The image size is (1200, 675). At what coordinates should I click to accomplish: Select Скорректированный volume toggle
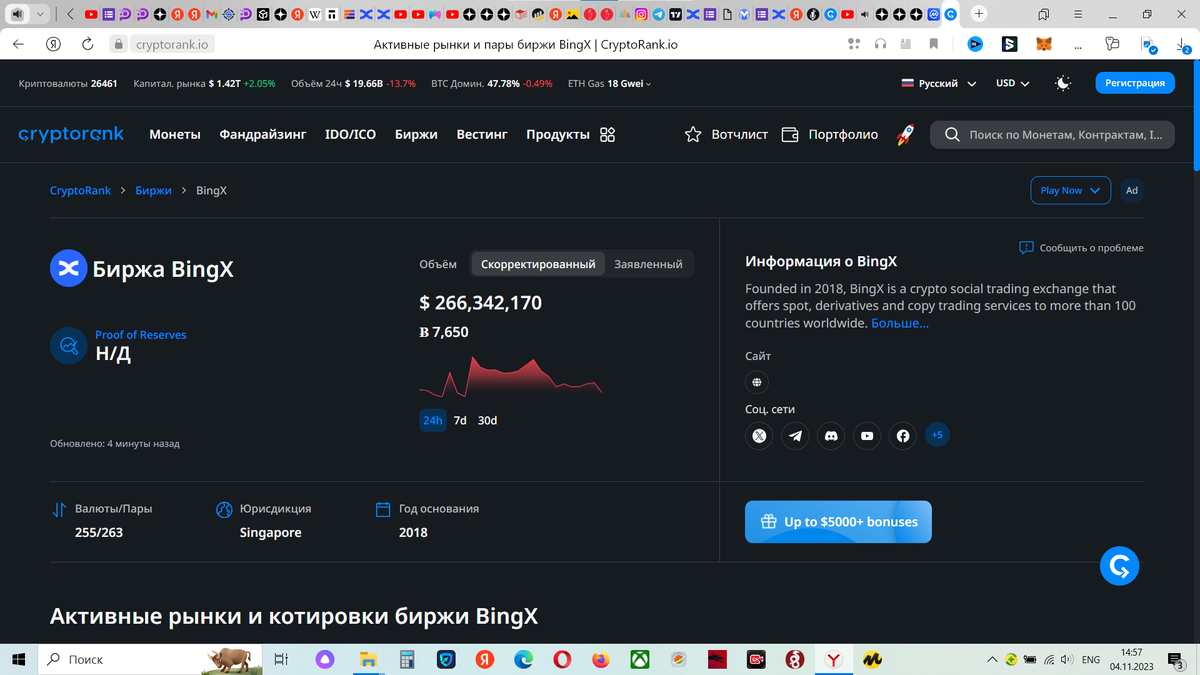coord(538,264)
